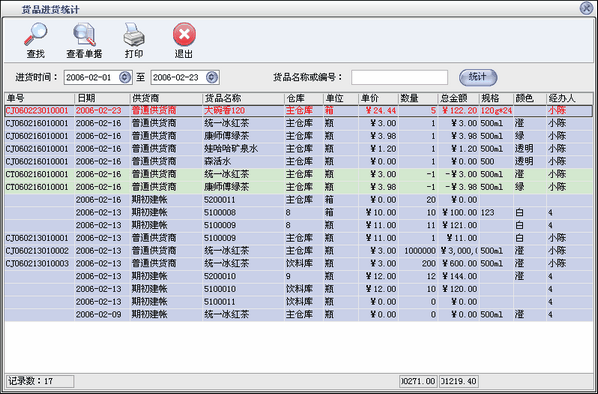Select green row CT060216010001 with 康师傅绿茶
The width and height of the screenshot is (598, 394).
tap(299, 187)
